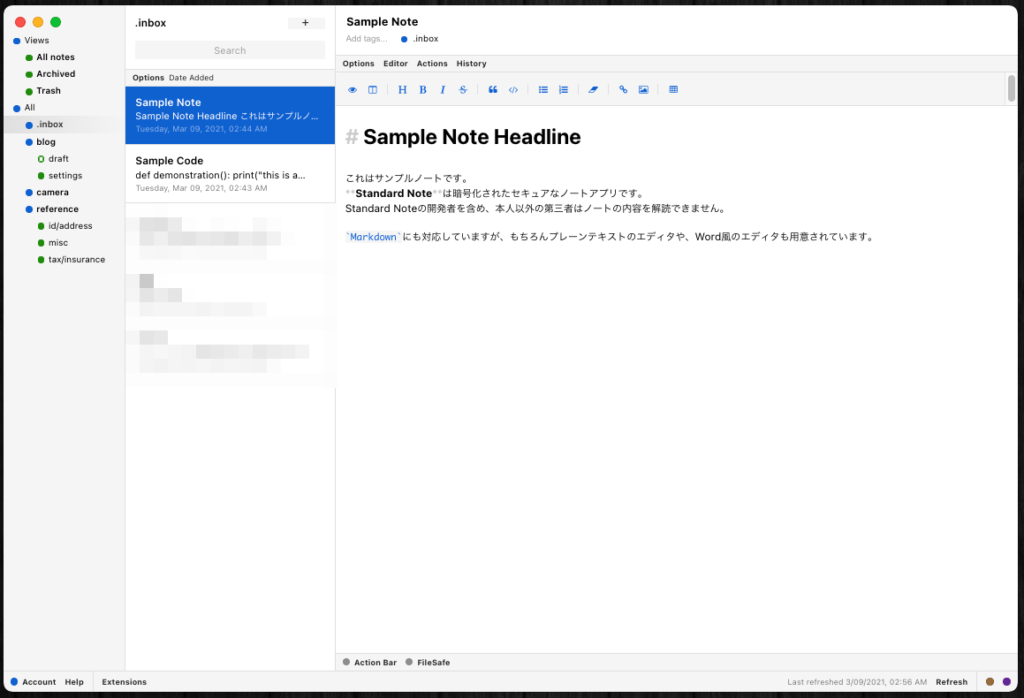Viewport: 1024px width, 698px height.
Task: Toggle the Action Bar extension
Action: point(370,662)
